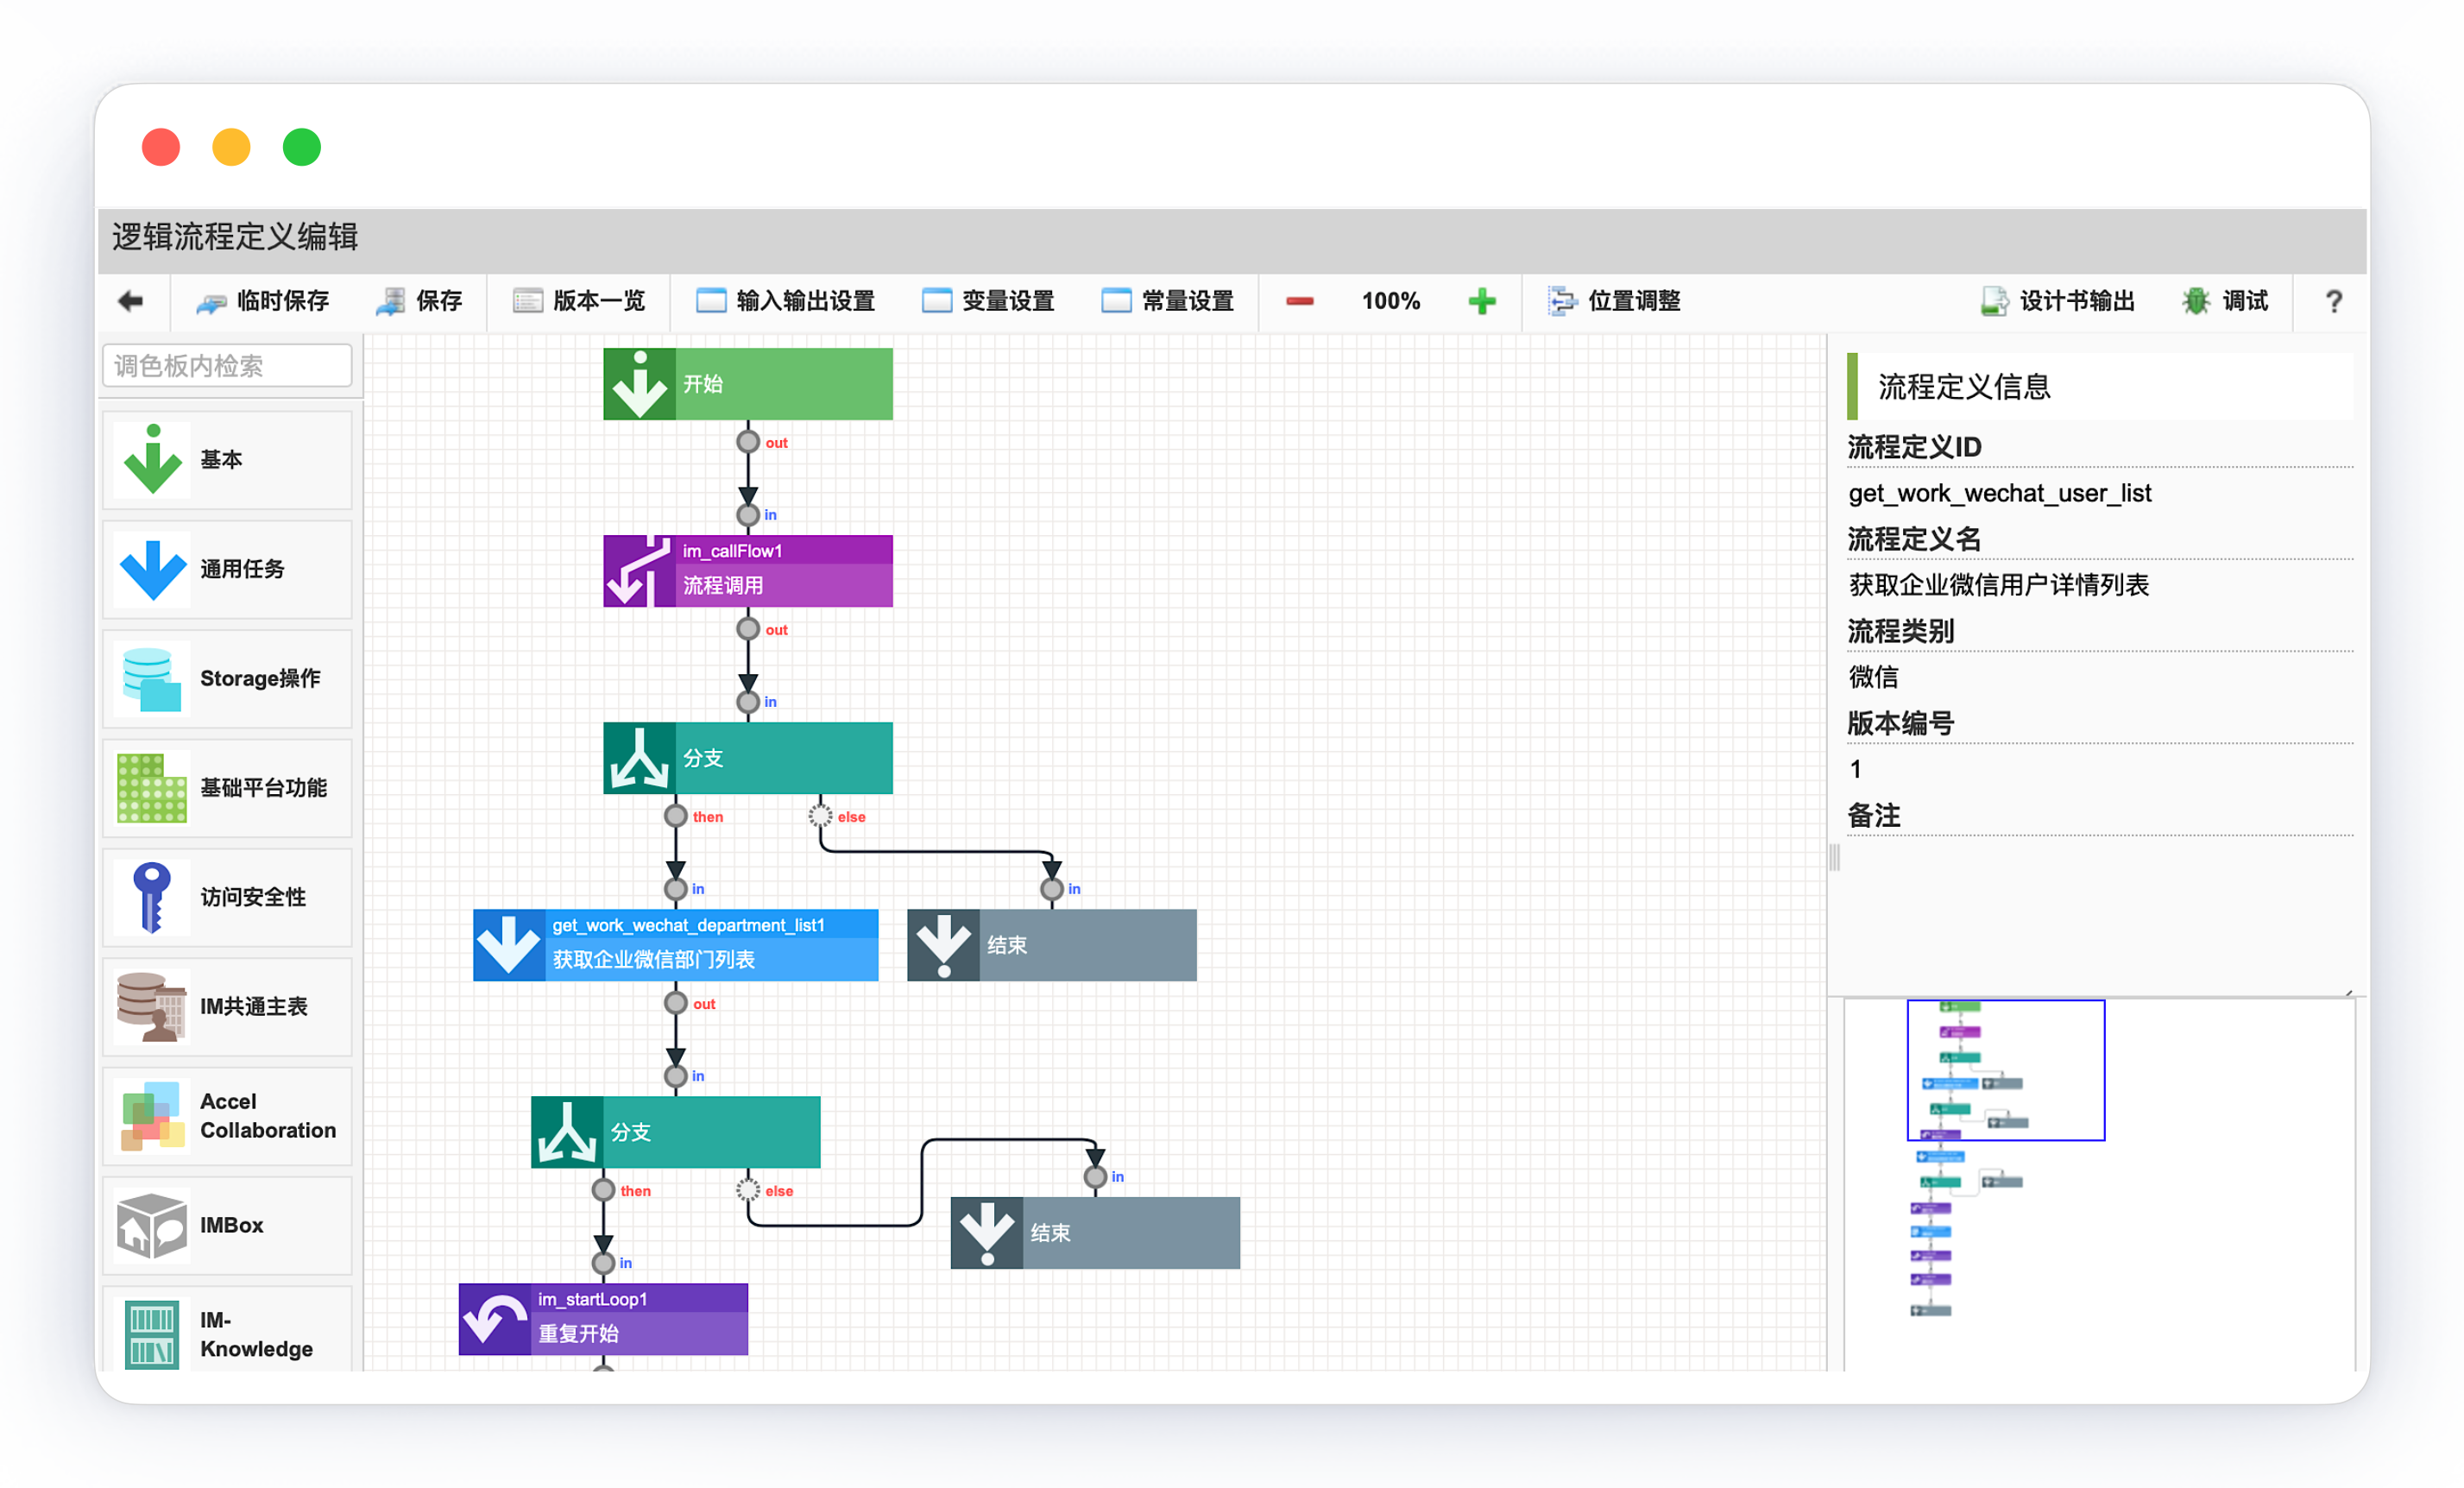
Task: Select the green 开始 start node
Action: (748, 384)
